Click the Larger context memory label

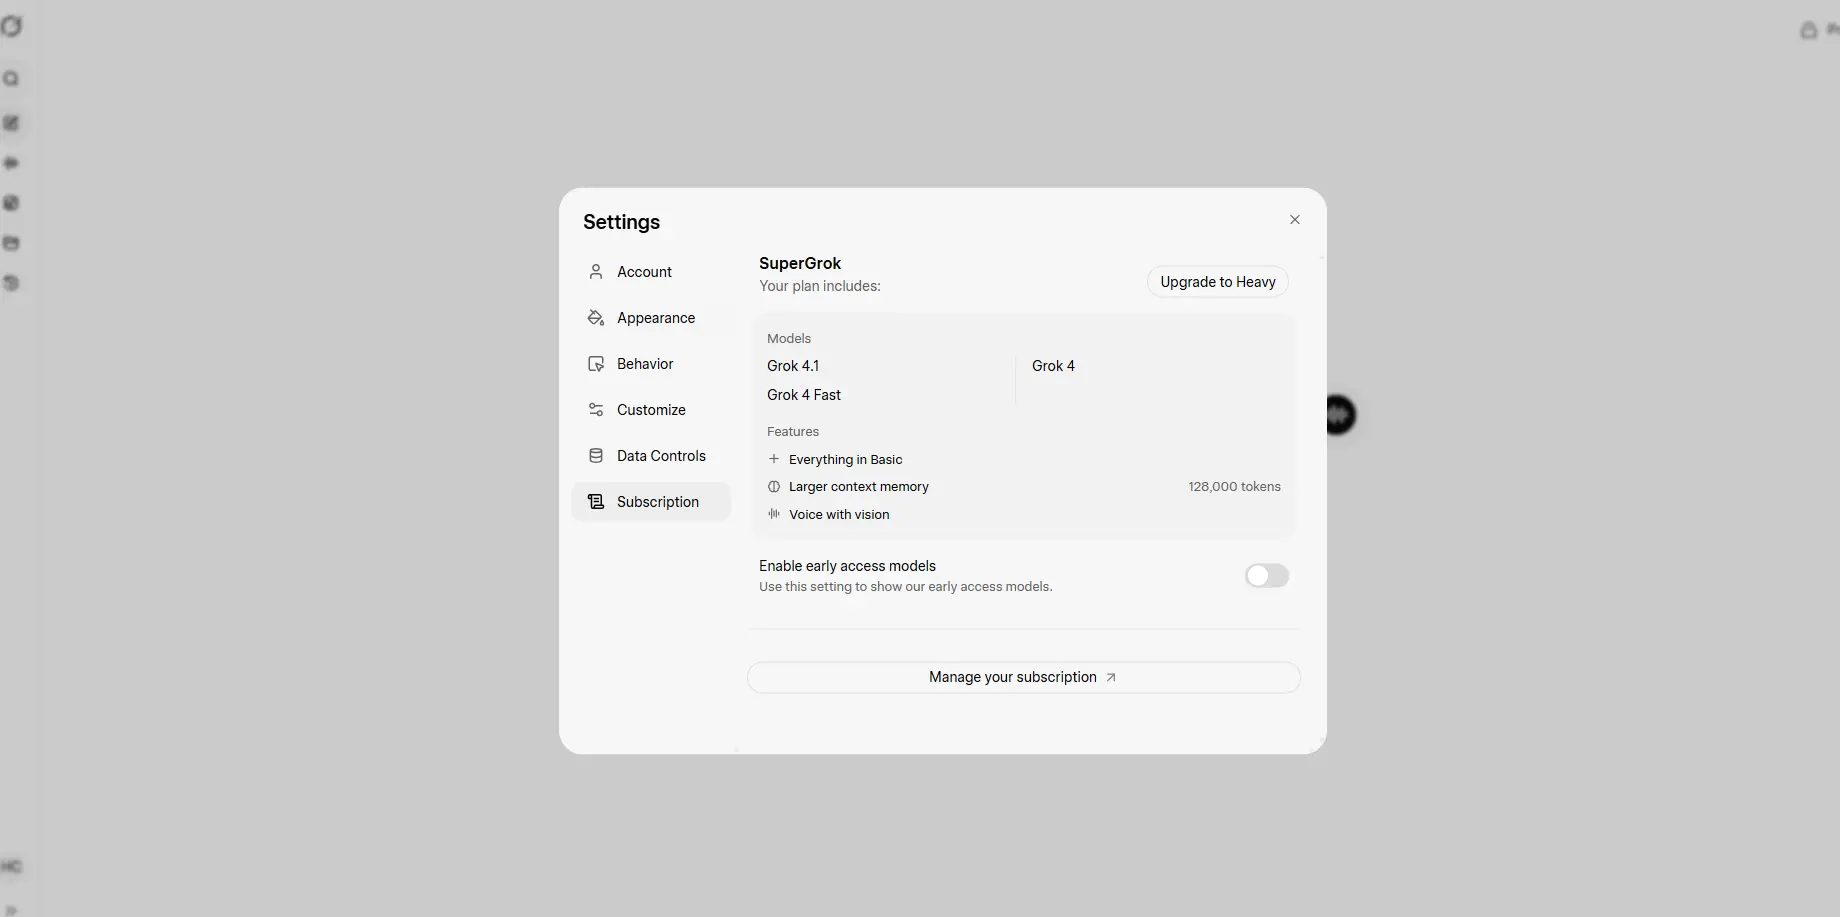point(859,487)
